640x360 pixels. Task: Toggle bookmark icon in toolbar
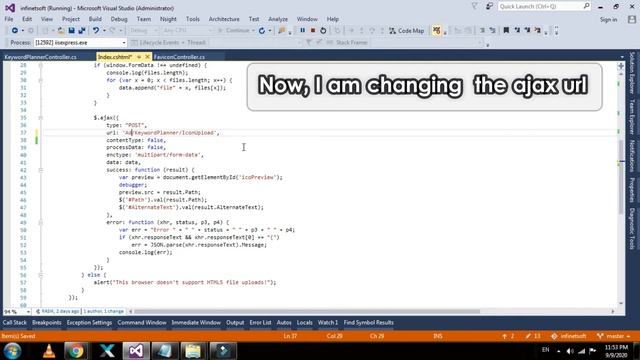[506, 30]
